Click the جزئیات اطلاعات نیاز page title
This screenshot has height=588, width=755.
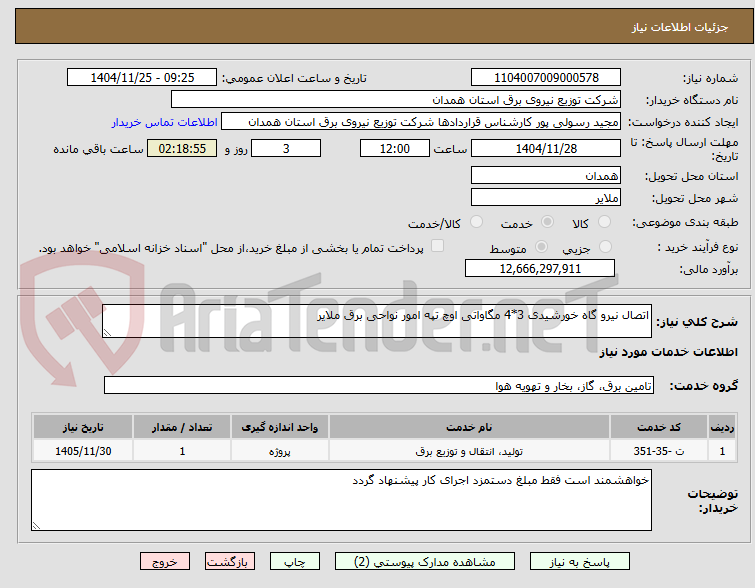680,27
